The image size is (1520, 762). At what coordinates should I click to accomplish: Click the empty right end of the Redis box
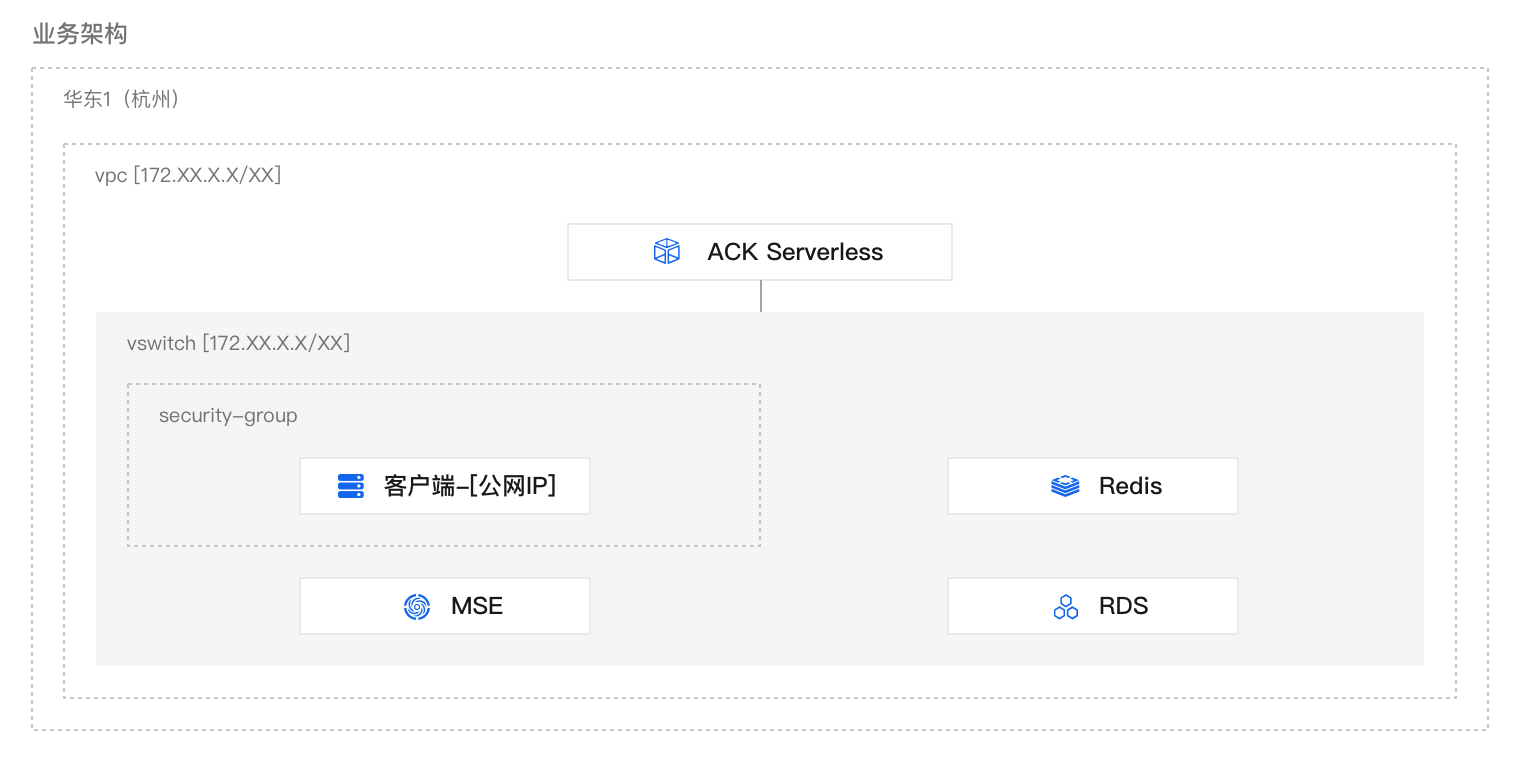[x=1205, y=486]
